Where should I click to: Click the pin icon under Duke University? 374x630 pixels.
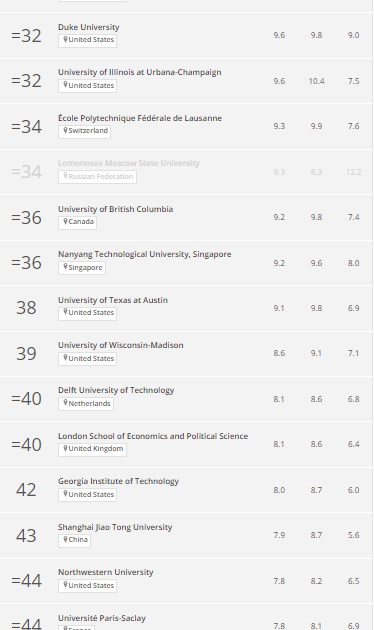point(65,39)
